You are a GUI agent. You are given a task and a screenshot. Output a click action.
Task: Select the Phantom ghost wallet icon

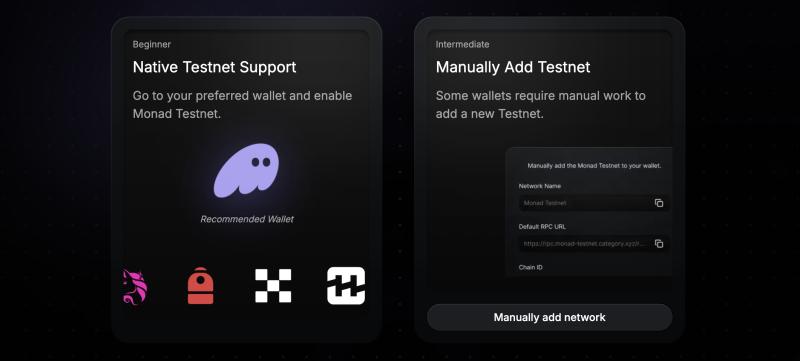(x=246, y=170)
